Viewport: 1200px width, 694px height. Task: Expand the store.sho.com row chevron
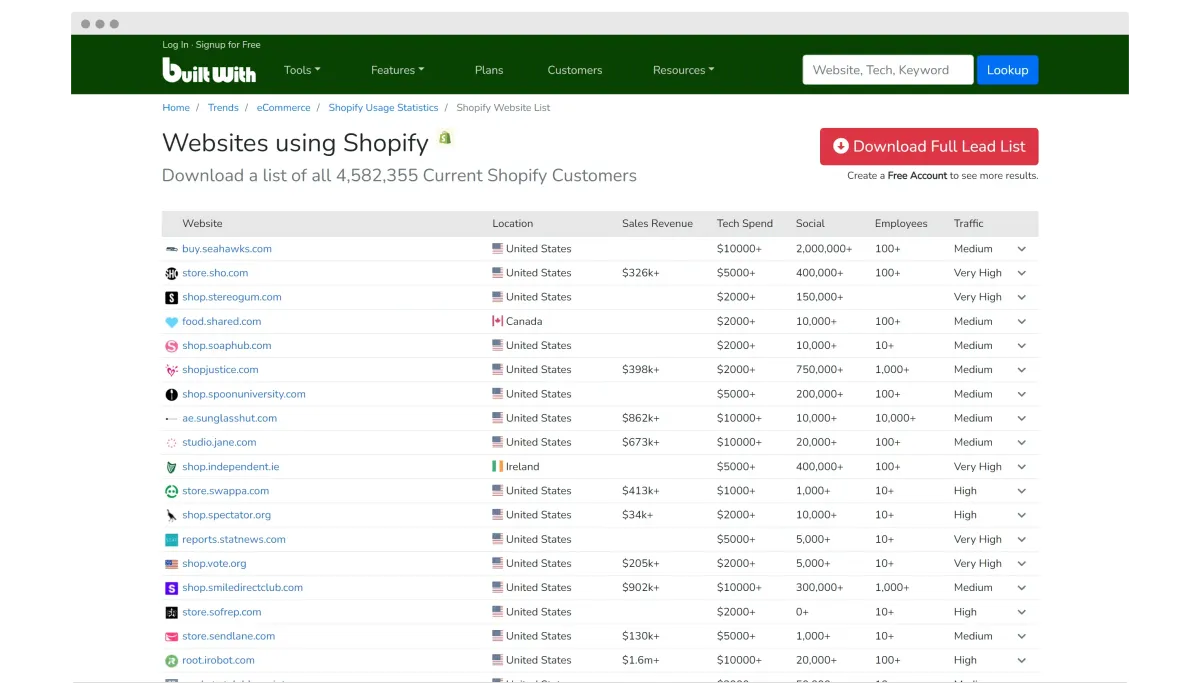(x=1022, y=273)
